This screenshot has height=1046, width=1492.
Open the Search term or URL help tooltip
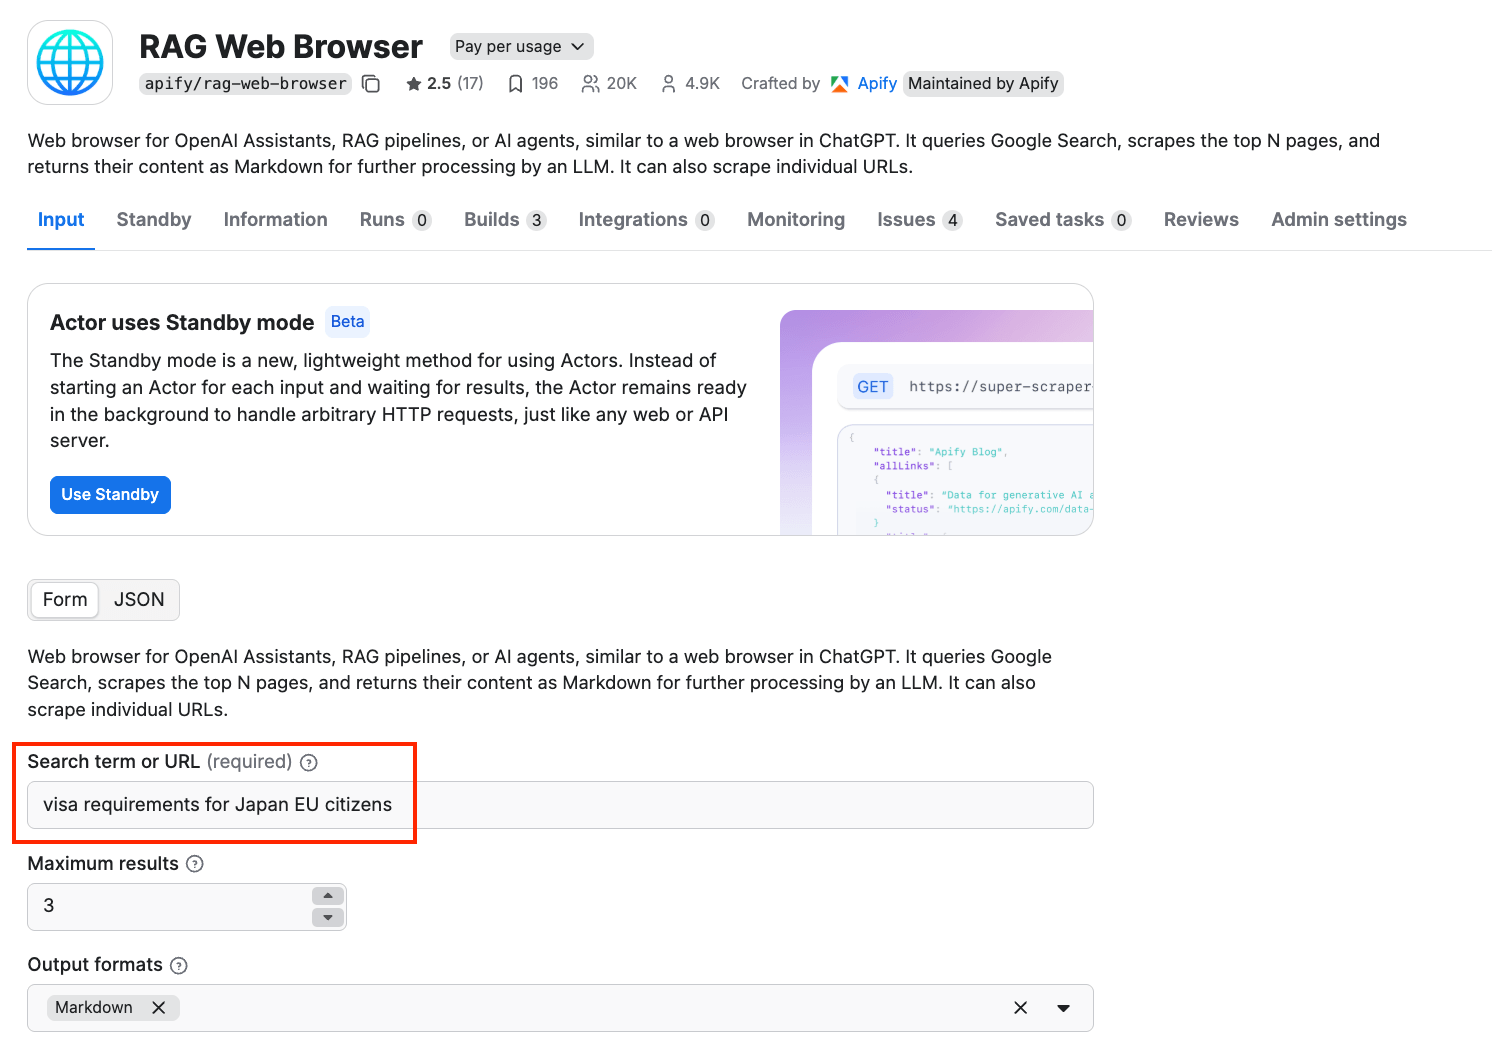tap(308, 762)
